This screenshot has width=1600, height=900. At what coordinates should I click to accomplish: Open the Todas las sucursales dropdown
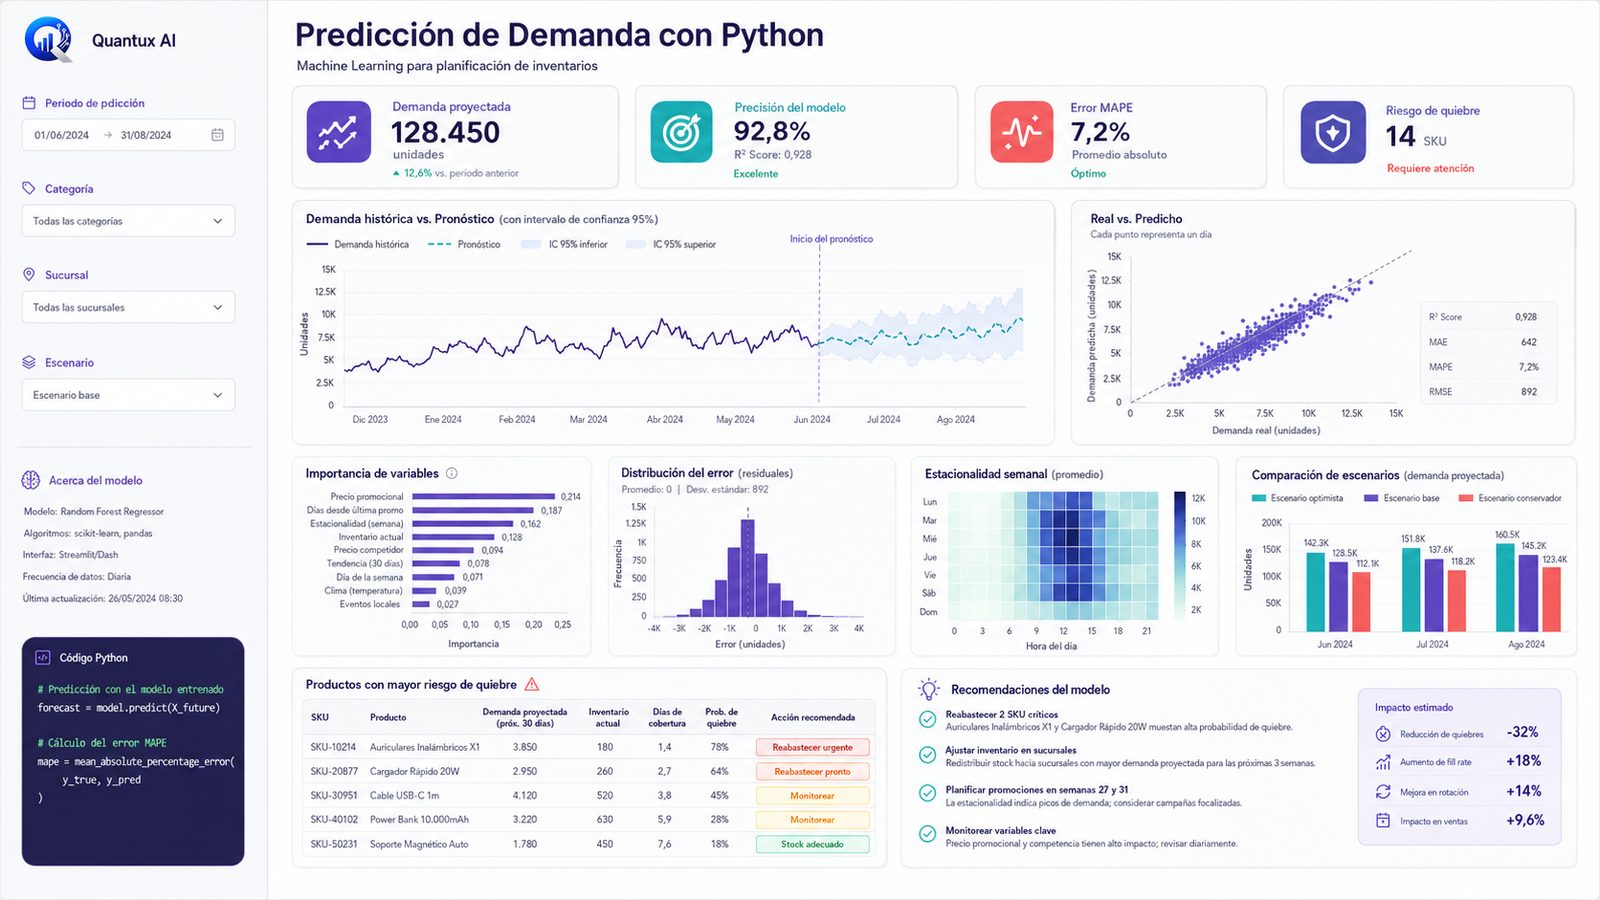[x=128, y=307]
